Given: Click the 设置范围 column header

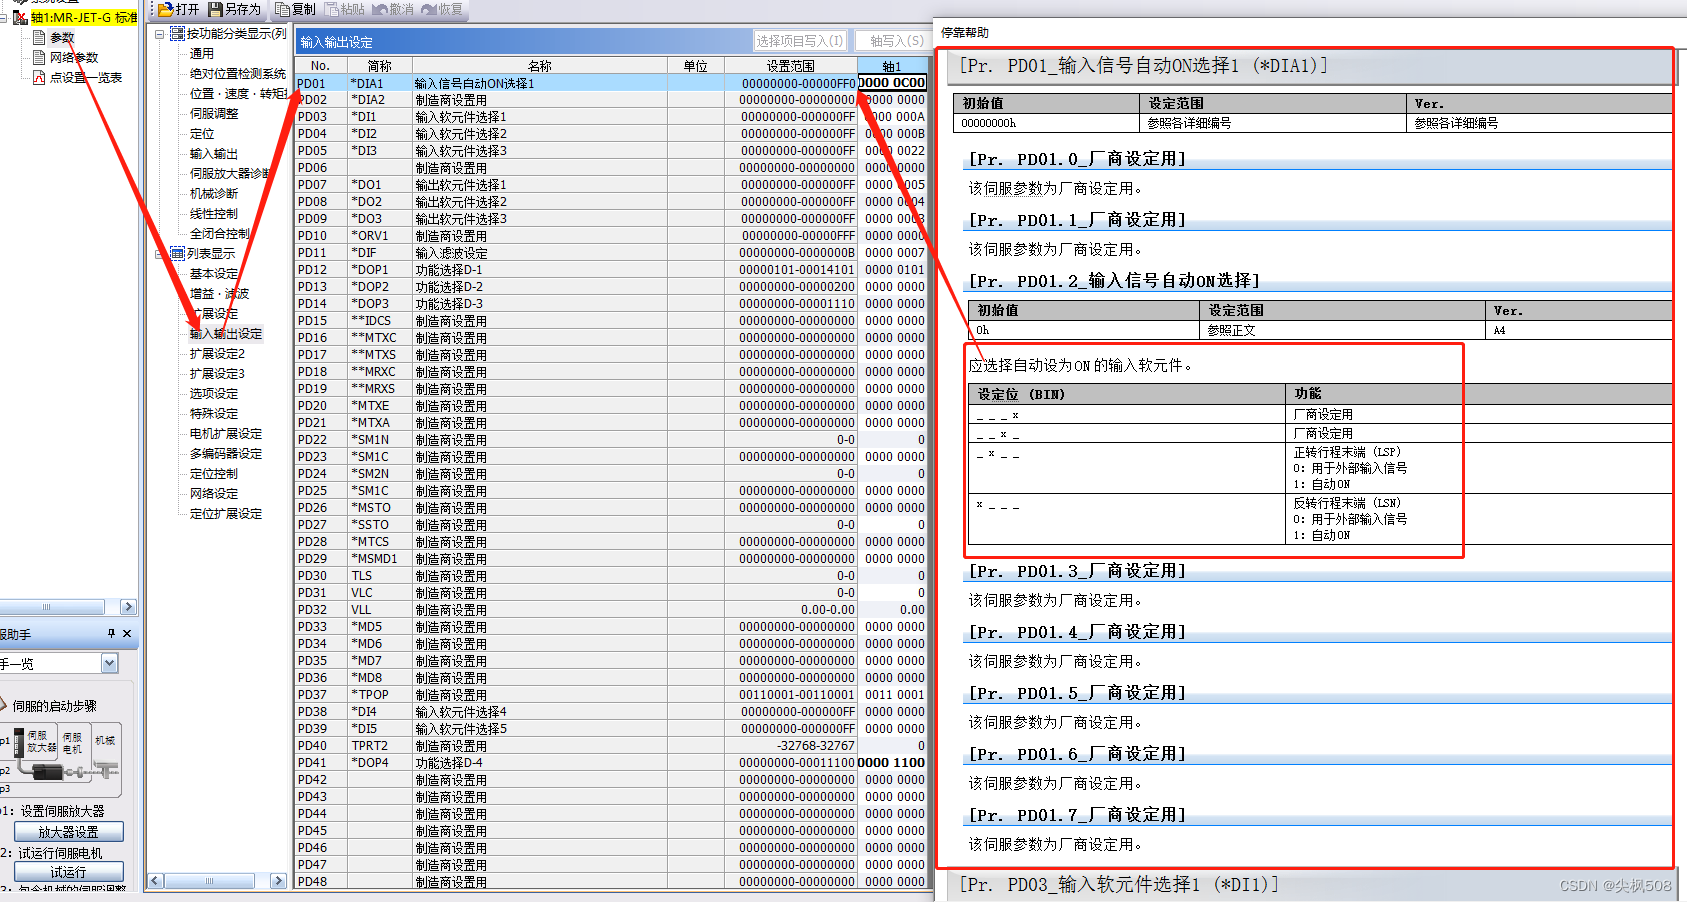Looking at the screenshot, I should pyautogui.click(x=791, y=66).
